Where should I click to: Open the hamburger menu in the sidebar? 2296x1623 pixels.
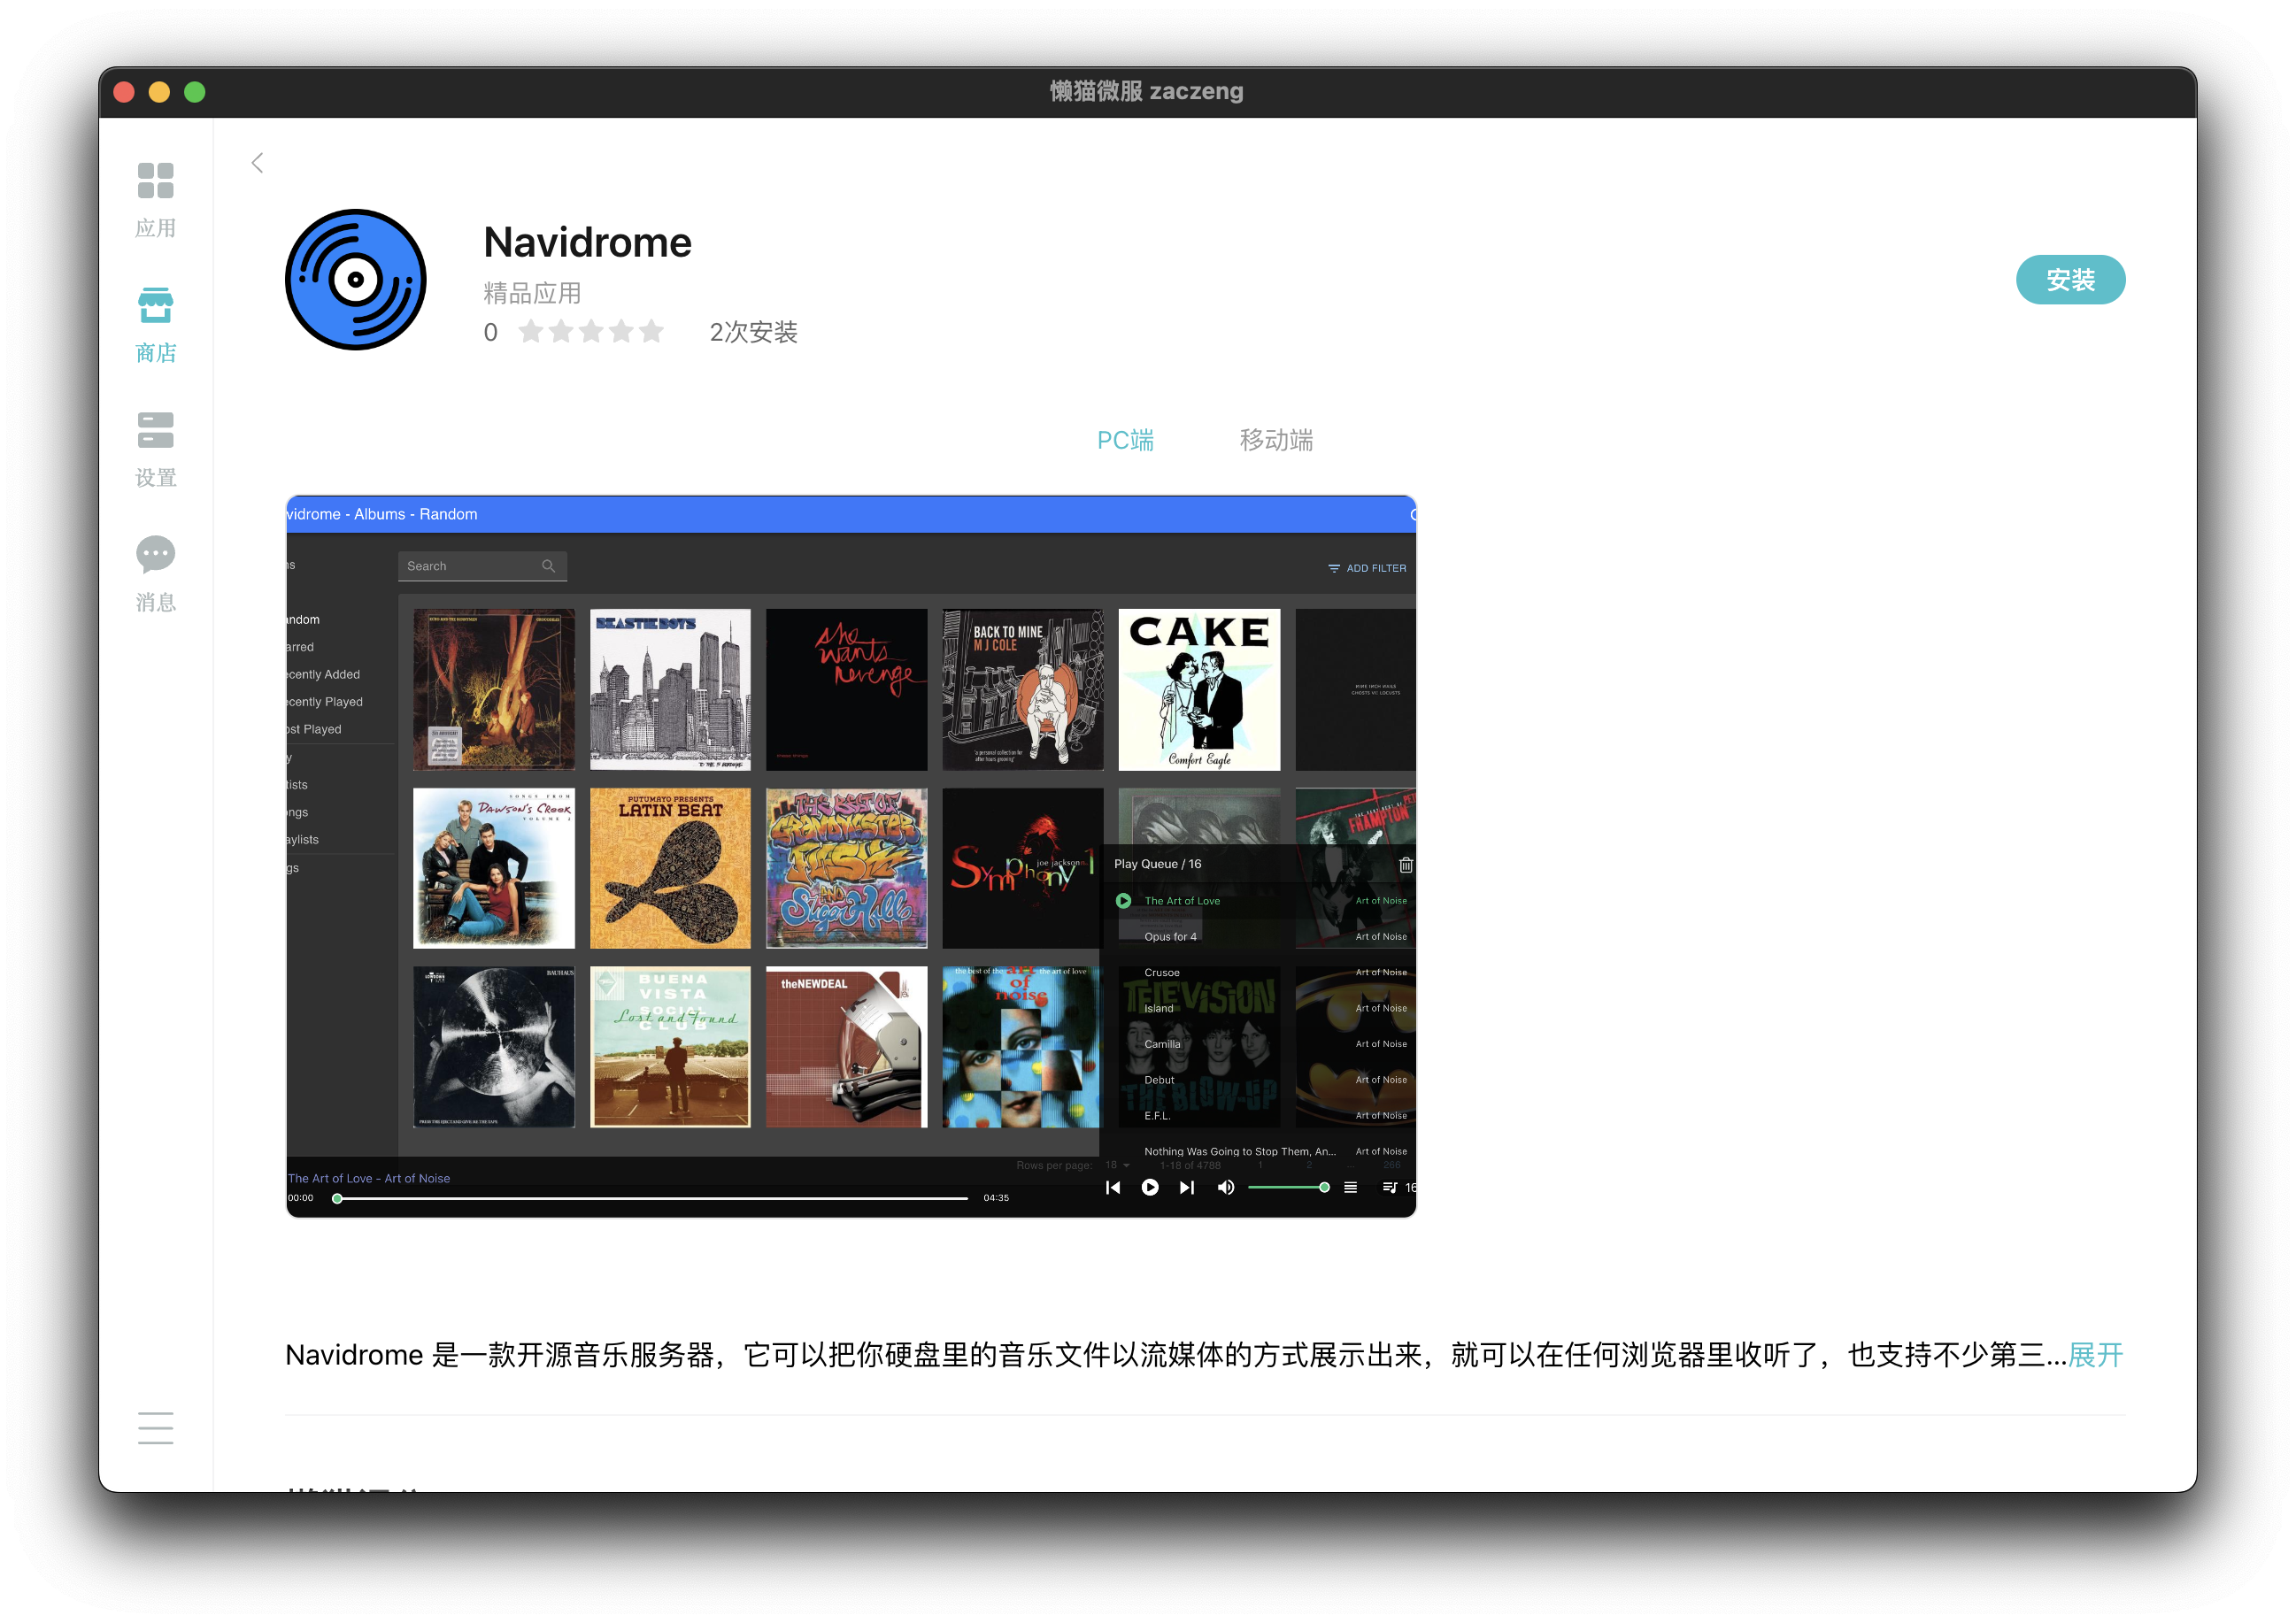pos(155,1428)
